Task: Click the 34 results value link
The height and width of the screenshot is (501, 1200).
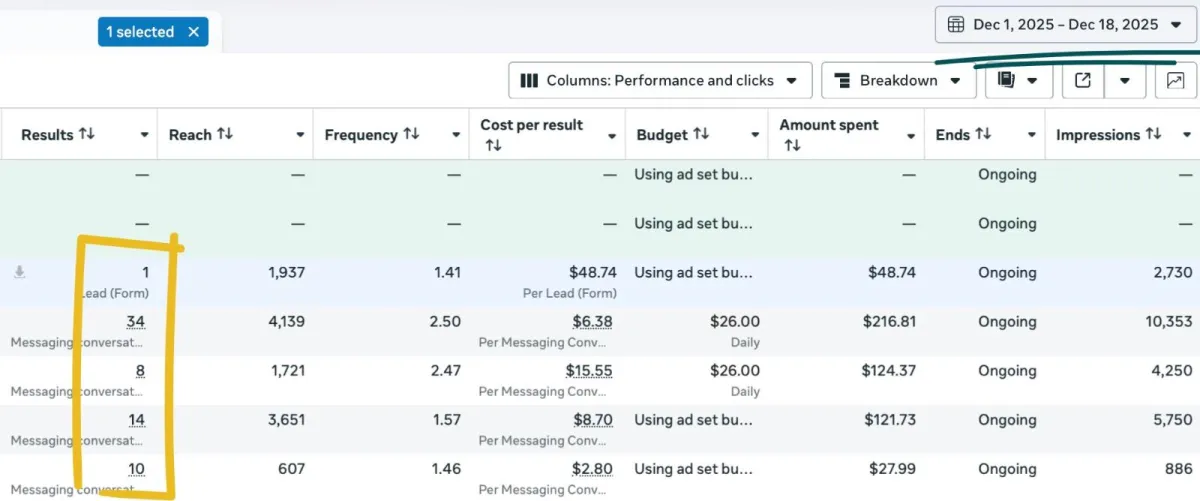Action: coord(136,321)
